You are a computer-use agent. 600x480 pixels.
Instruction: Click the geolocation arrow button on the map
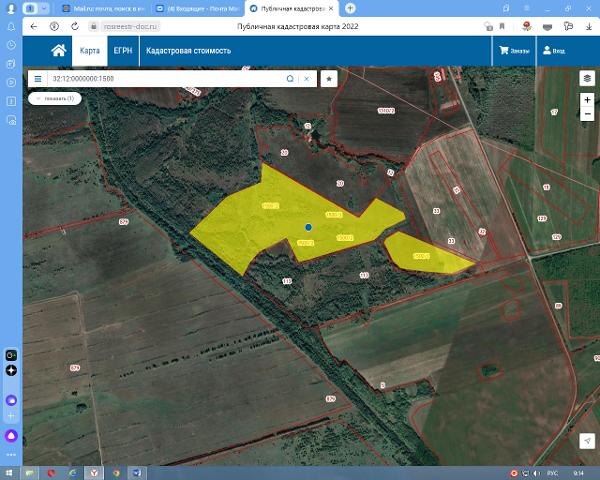pyautogui.click(x=587, y=440)
